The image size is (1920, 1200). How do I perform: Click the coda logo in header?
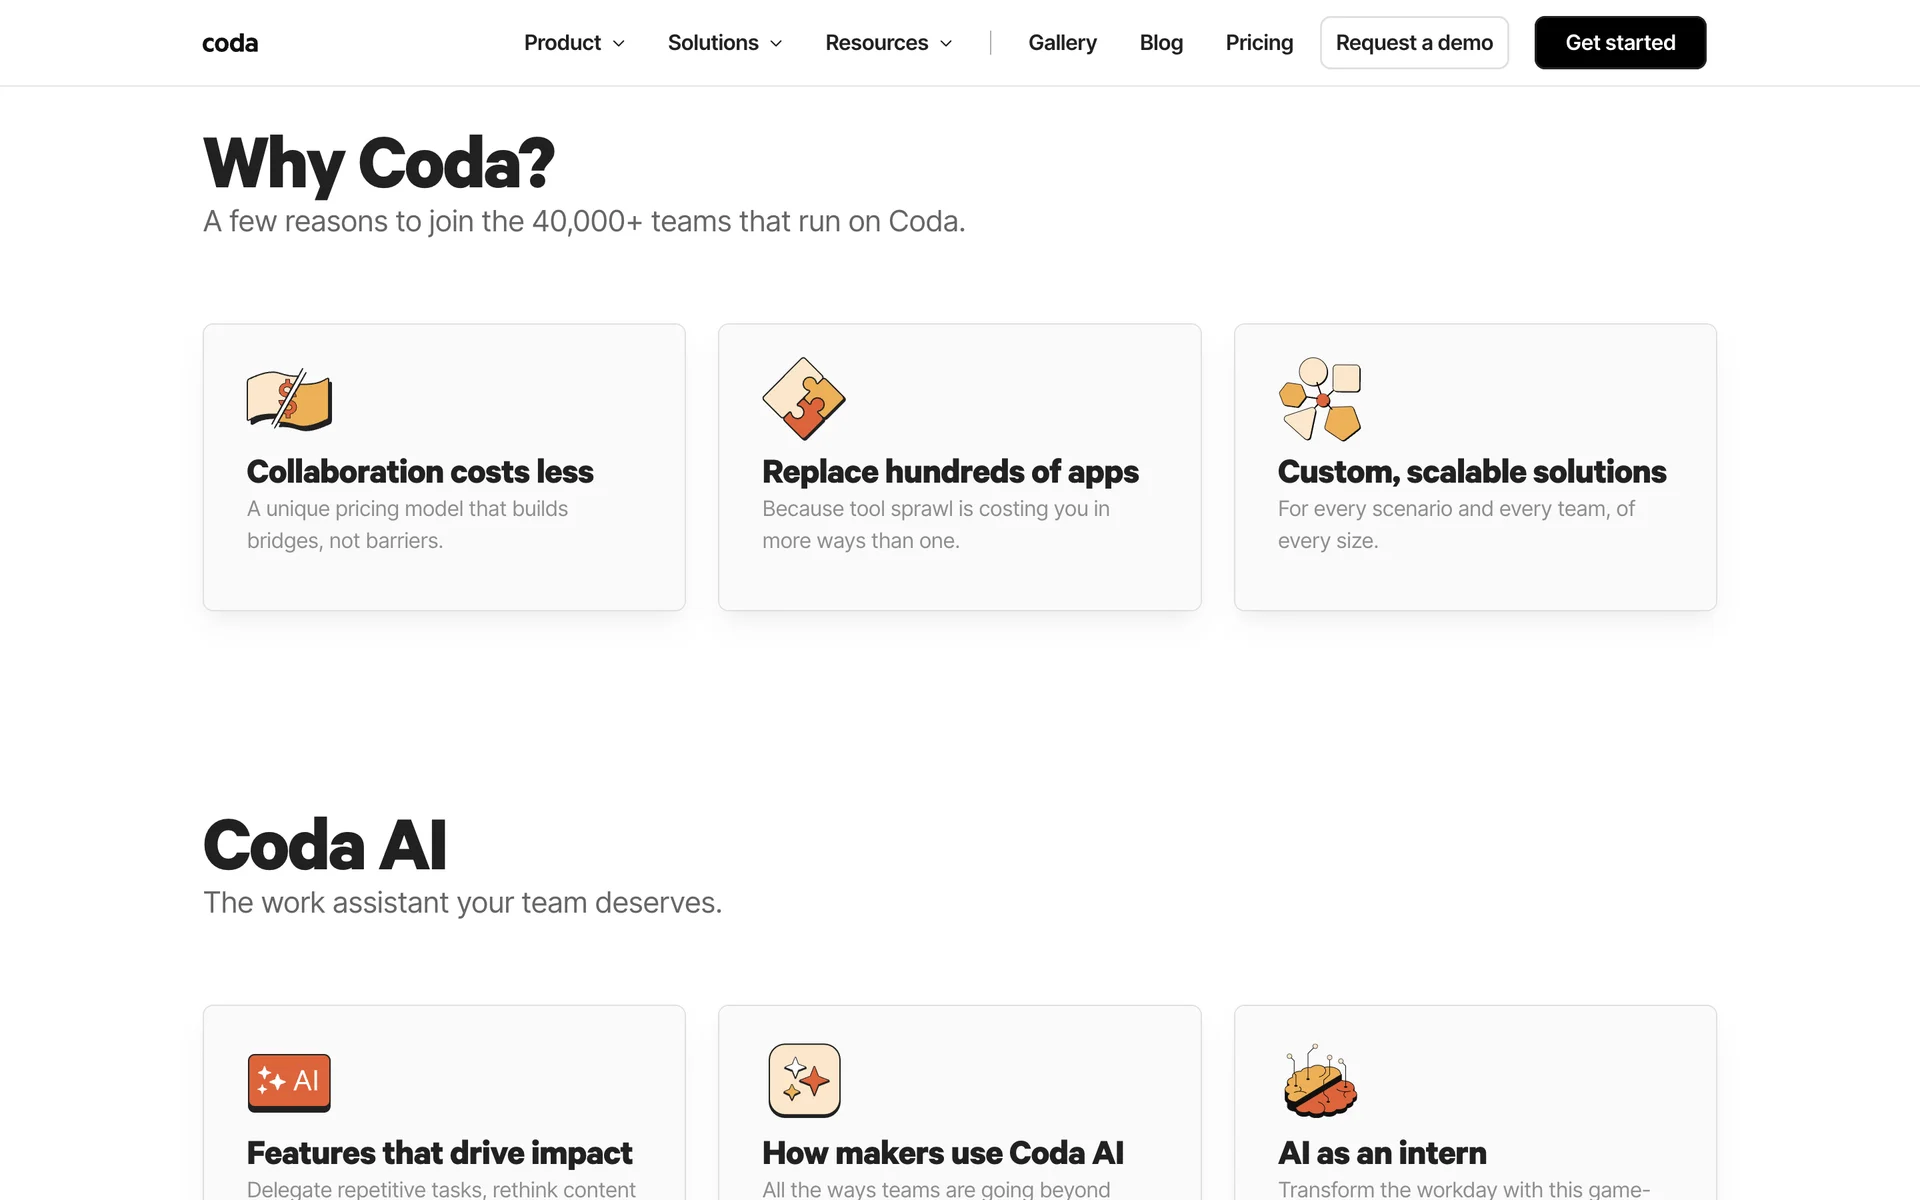(230, 43)
